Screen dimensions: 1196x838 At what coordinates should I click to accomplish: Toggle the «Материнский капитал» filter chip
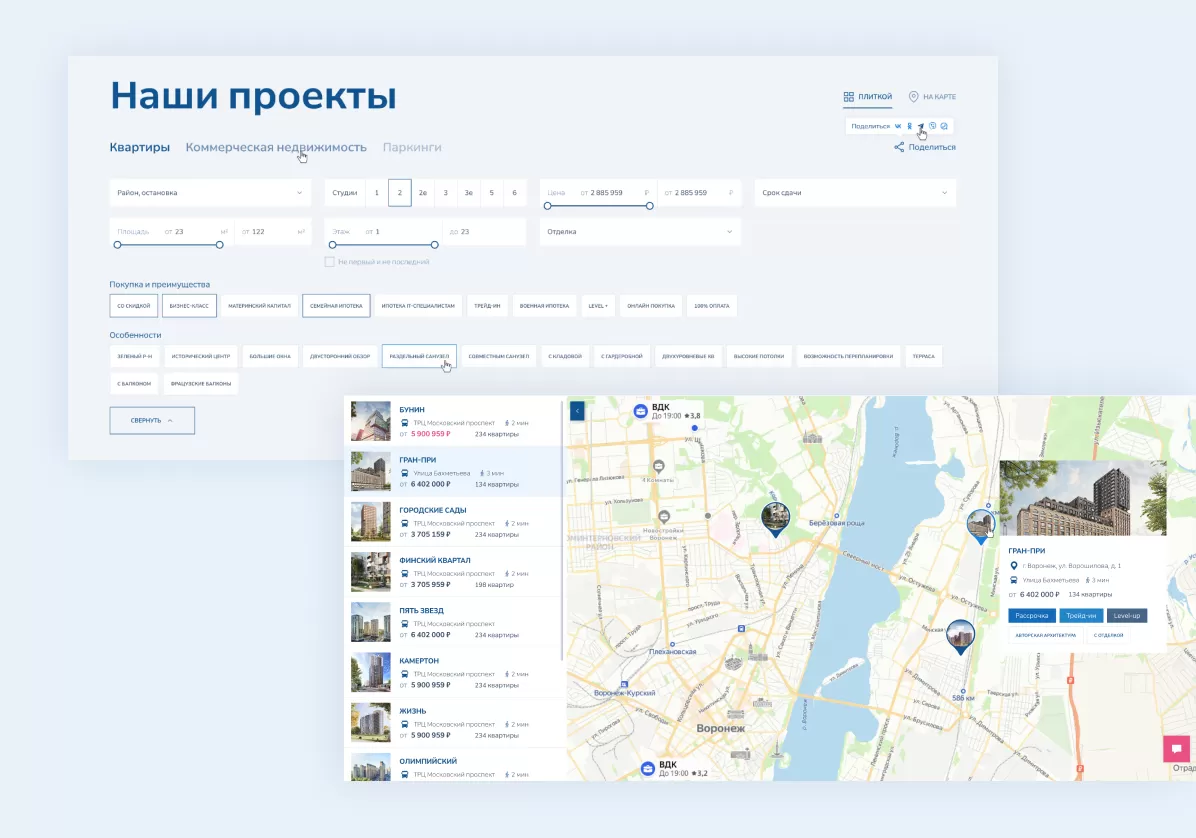(x=259, y=306)
